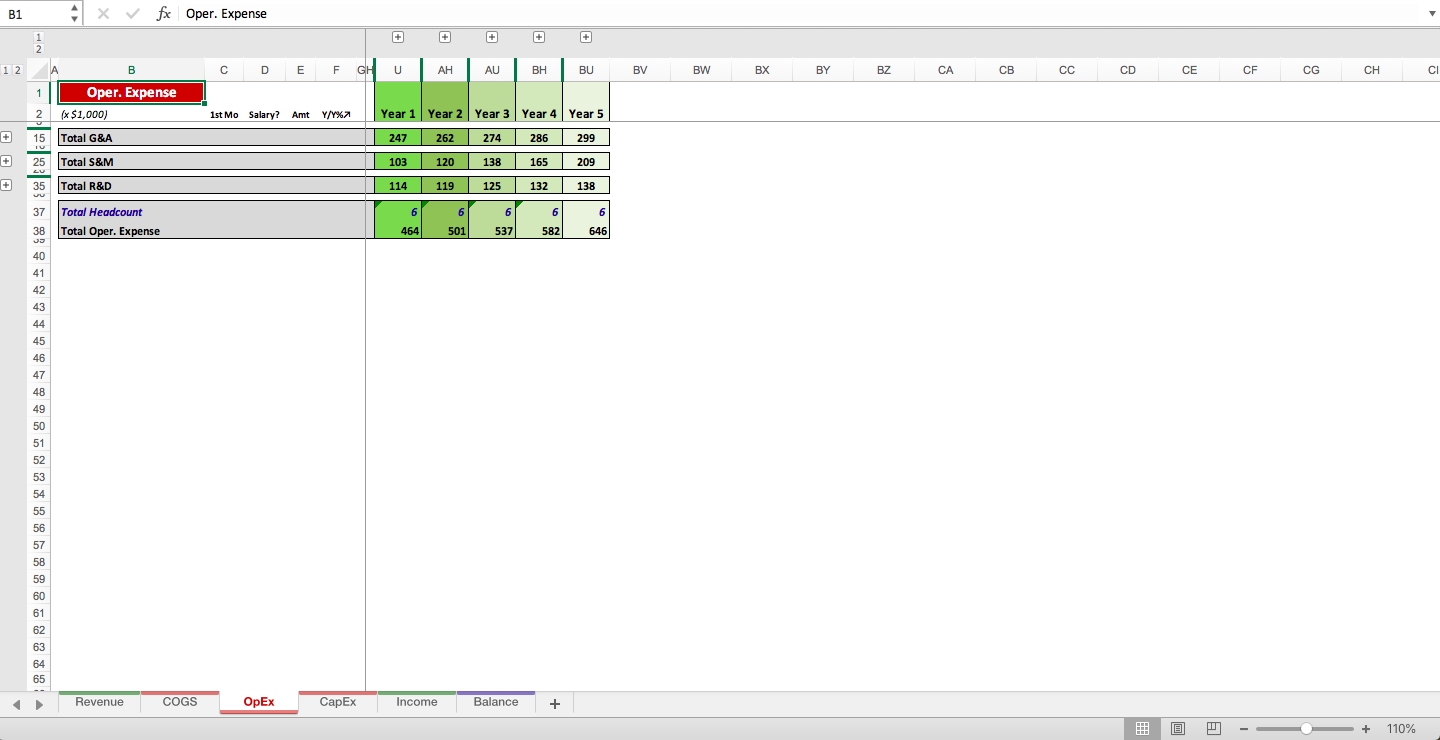Open the Income sheet tab
This screenshot has height=740, width=1440.
(417, 702)
